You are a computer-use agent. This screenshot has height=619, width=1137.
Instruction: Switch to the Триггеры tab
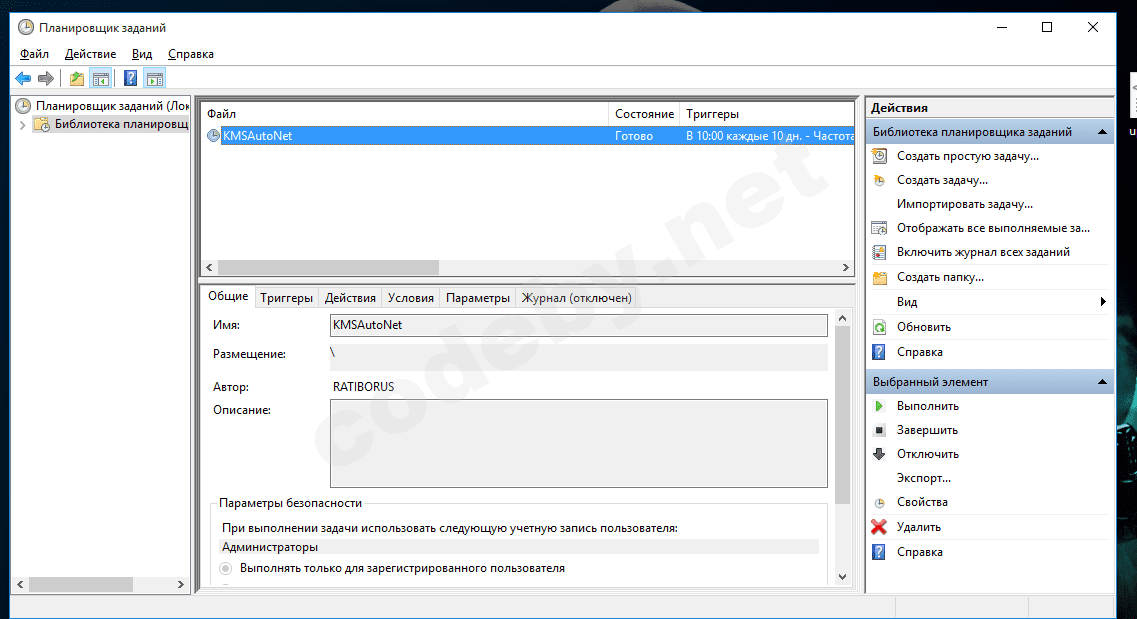pyautogui.click(x=286, y=298)
